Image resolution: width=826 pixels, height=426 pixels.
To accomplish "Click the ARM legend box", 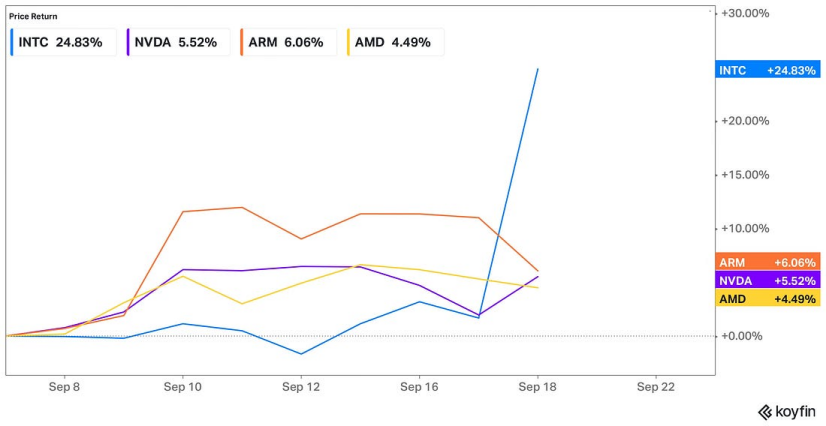I will [286, 42].
